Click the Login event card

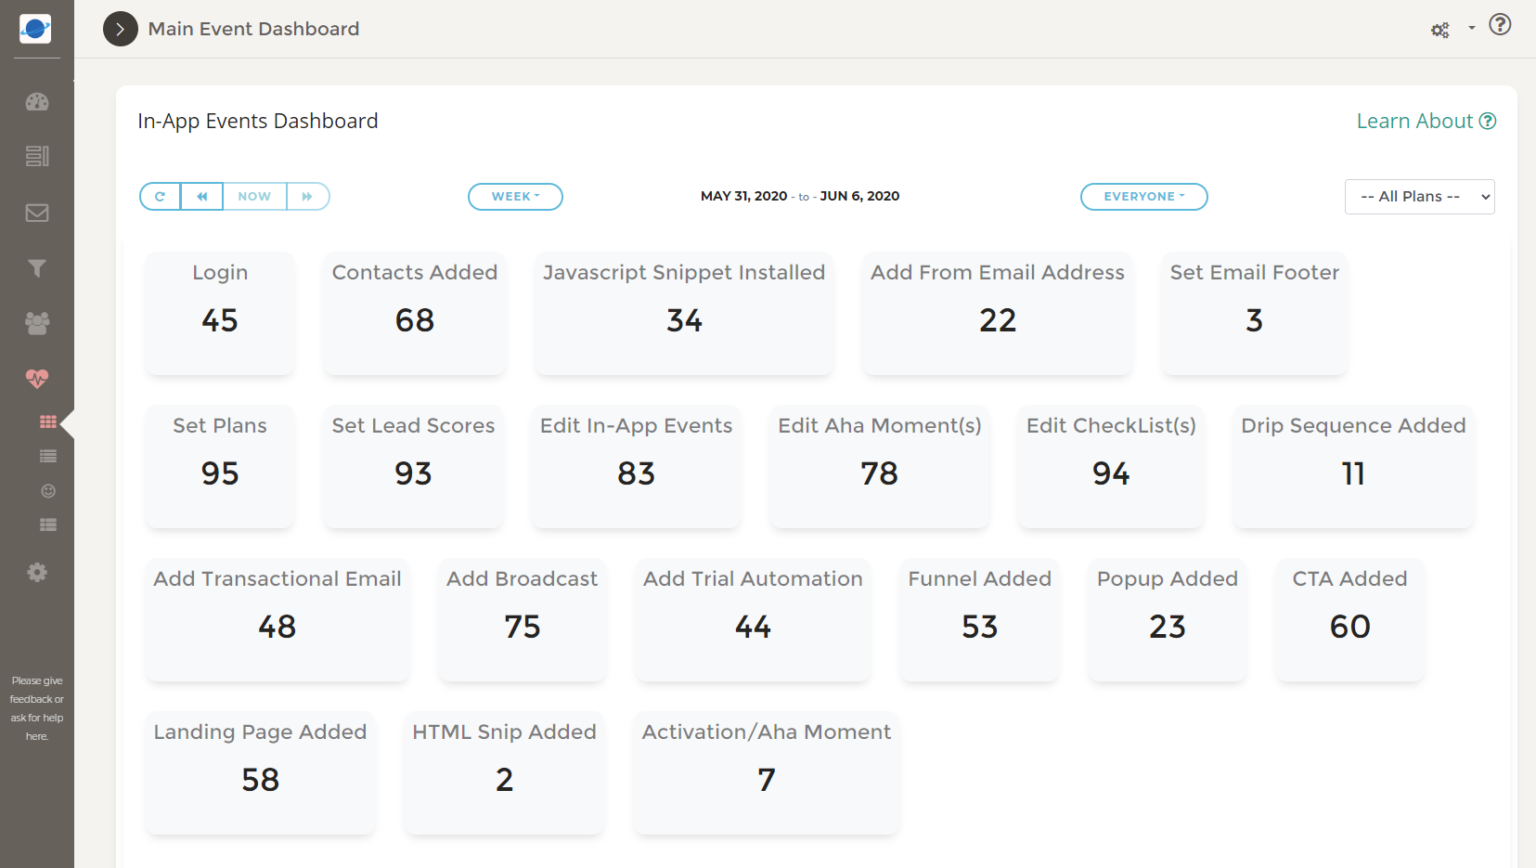(x=220, y=313)
